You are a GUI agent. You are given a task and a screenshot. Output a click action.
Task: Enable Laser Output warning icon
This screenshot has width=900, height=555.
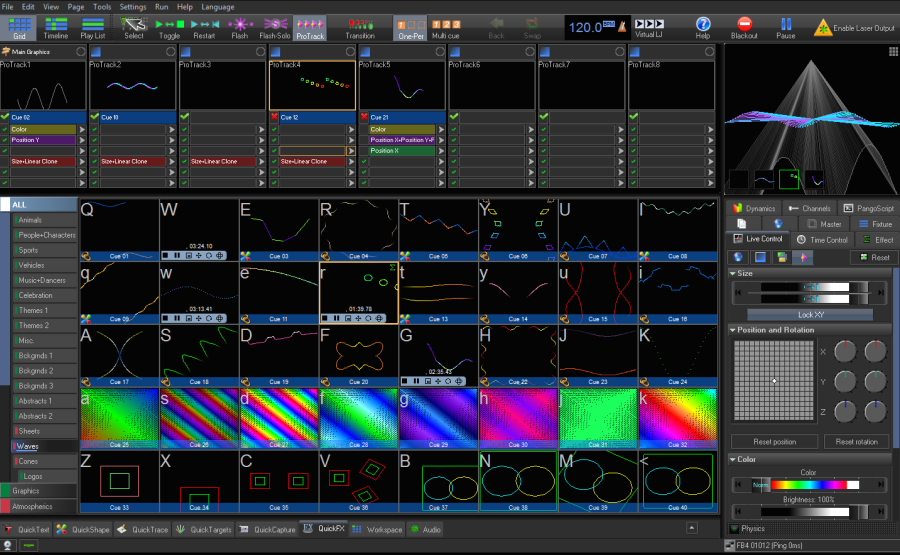[x=823, y=26]
